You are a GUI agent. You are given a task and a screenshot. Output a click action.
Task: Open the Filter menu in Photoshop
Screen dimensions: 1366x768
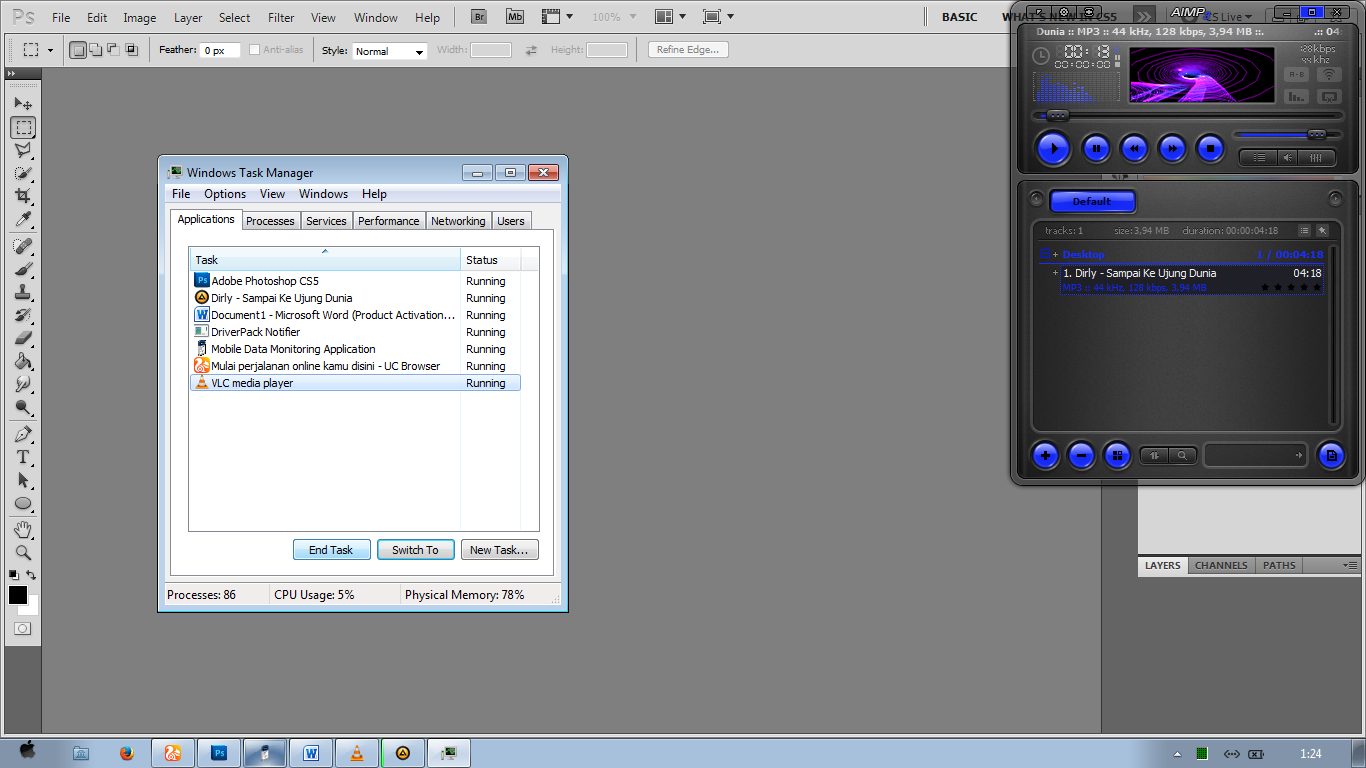(281, 17)
